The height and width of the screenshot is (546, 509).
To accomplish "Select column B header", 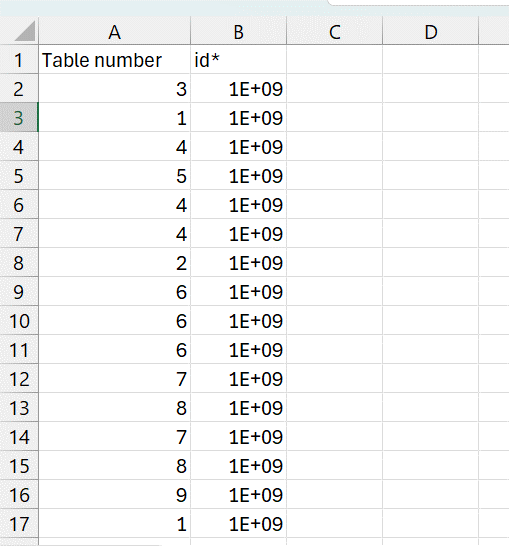I will click(x=238, y=31).
